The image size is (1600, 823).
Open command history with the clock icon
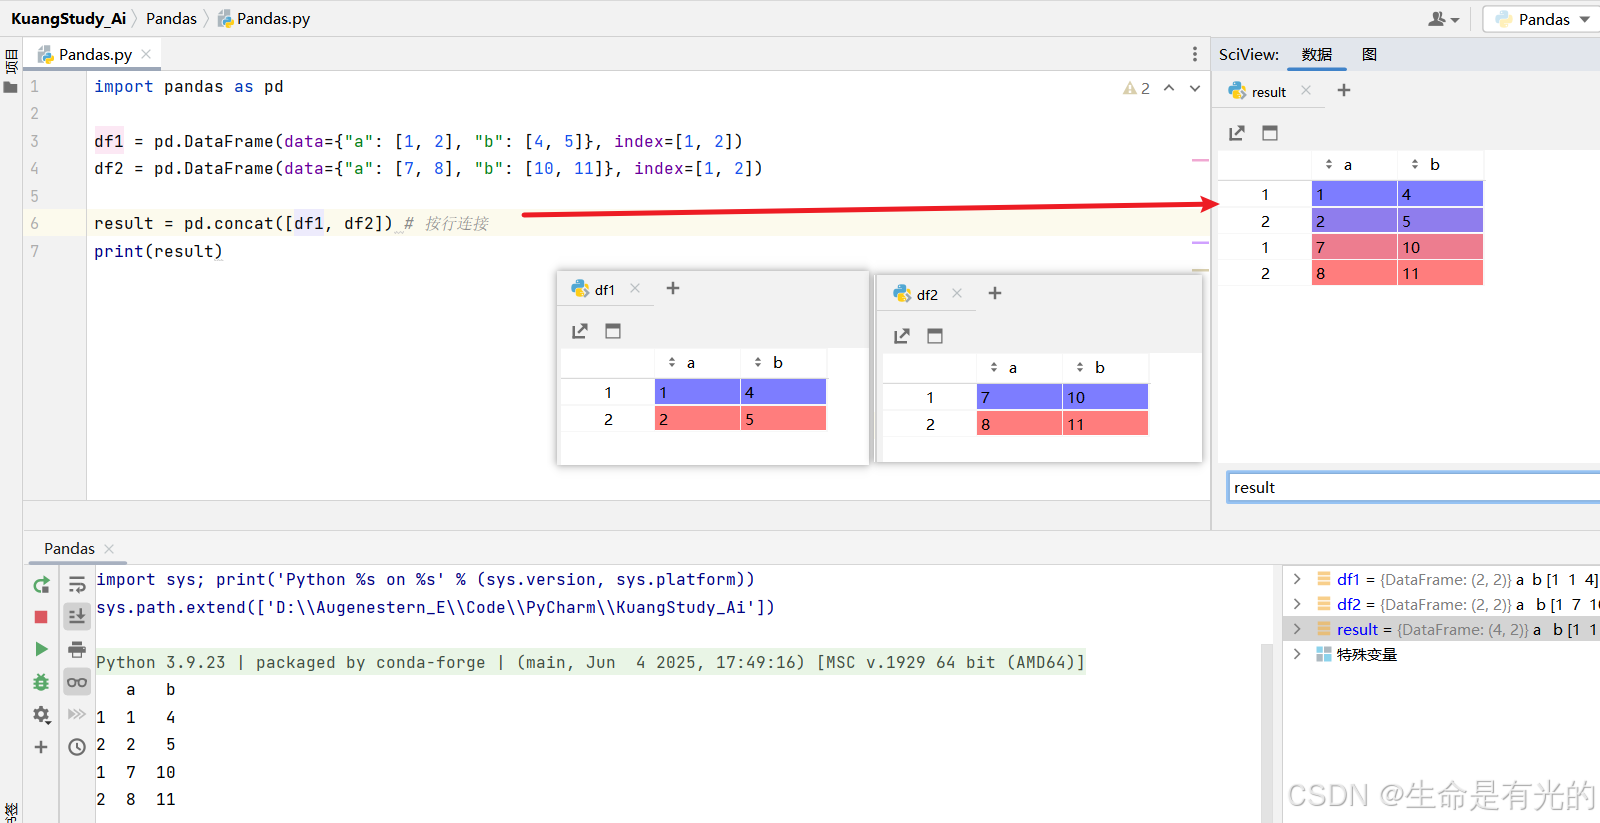tap(77, 747)
